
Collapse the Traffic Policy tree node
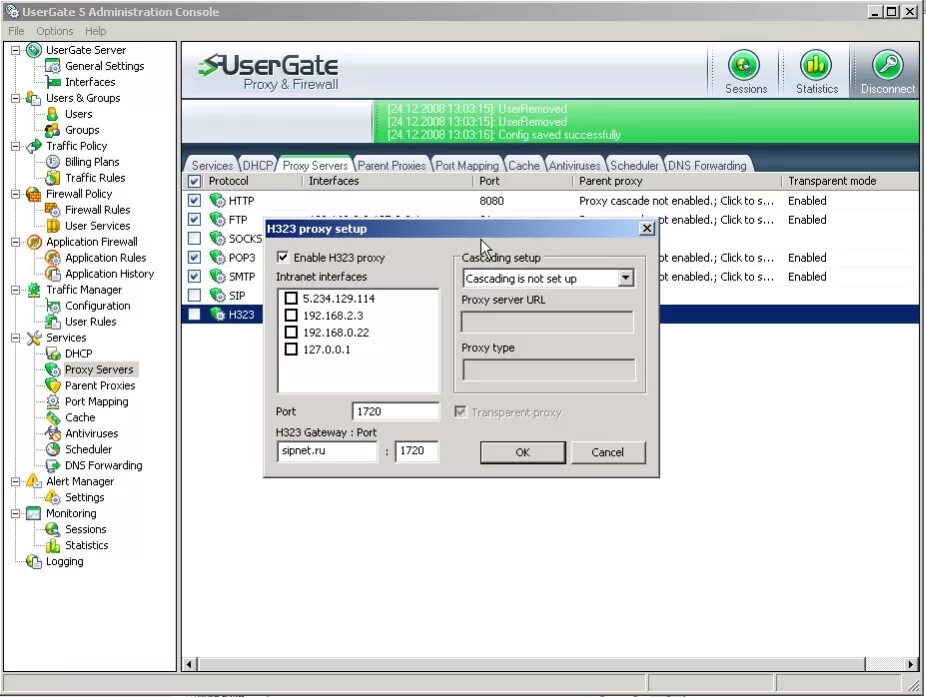pyautogui.click(x=16, y=146)
